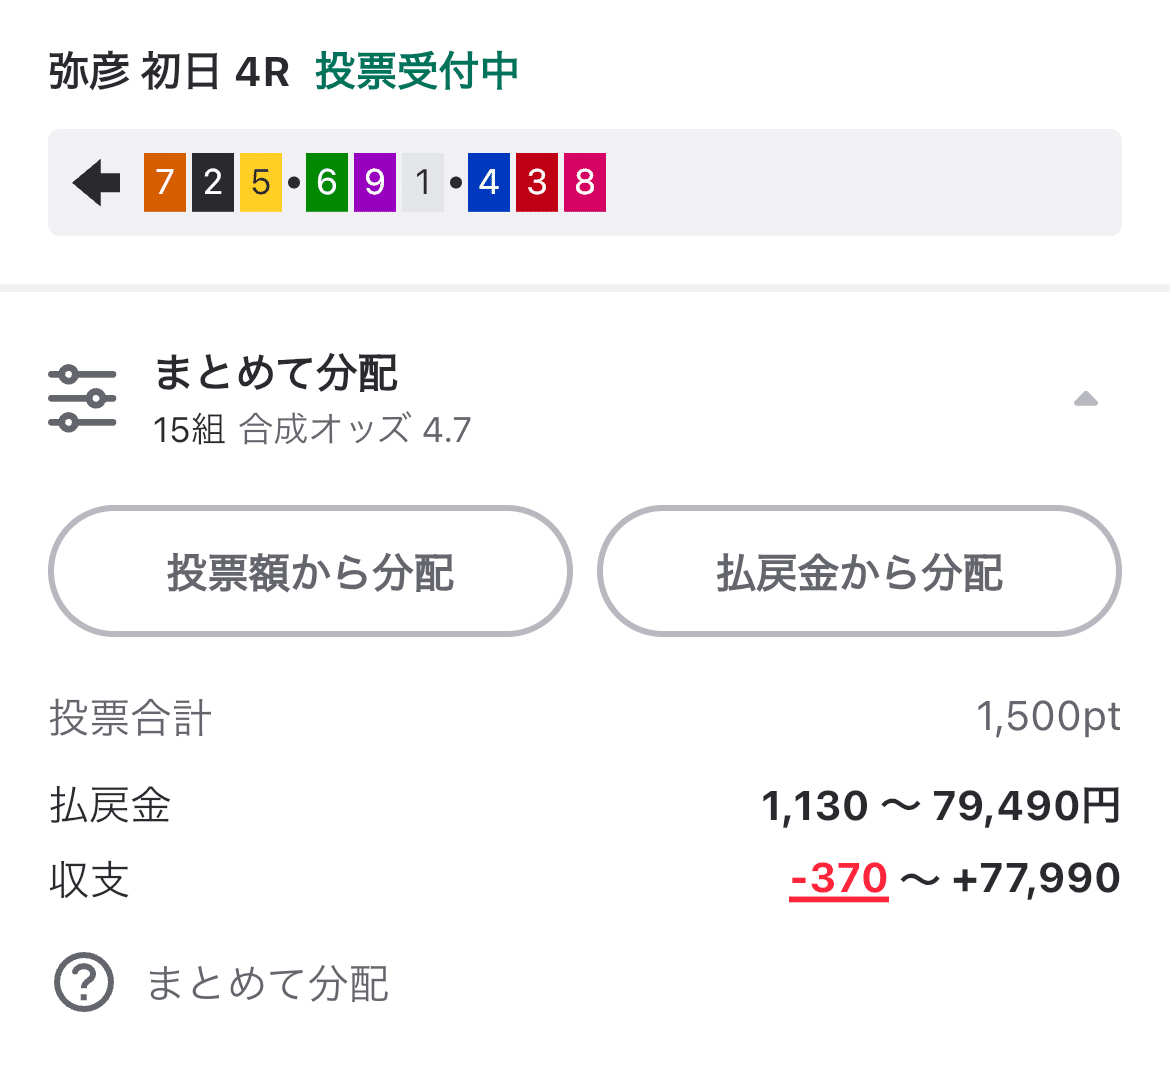Screen dimensions: 1170x1077
Task: Open the まとめて分配 help question mark
Action: coord(84,984)
